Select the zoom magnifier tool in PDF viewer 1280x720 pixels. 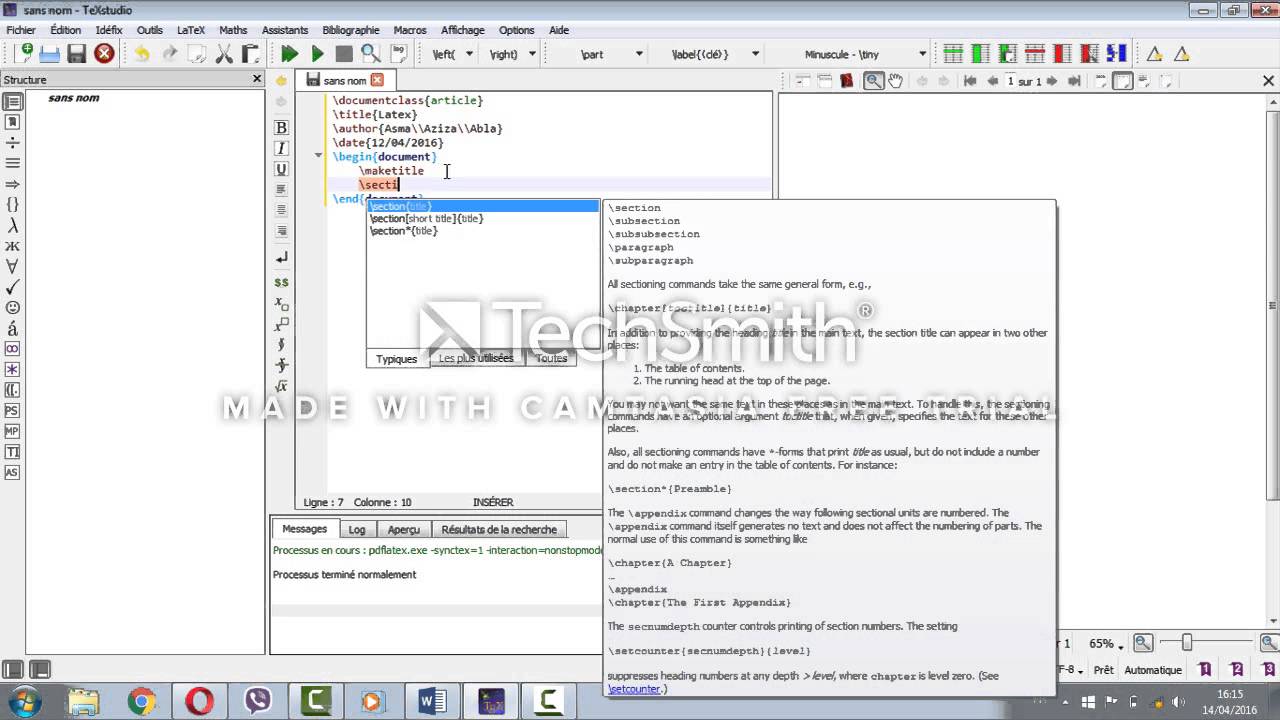[873, 81]
